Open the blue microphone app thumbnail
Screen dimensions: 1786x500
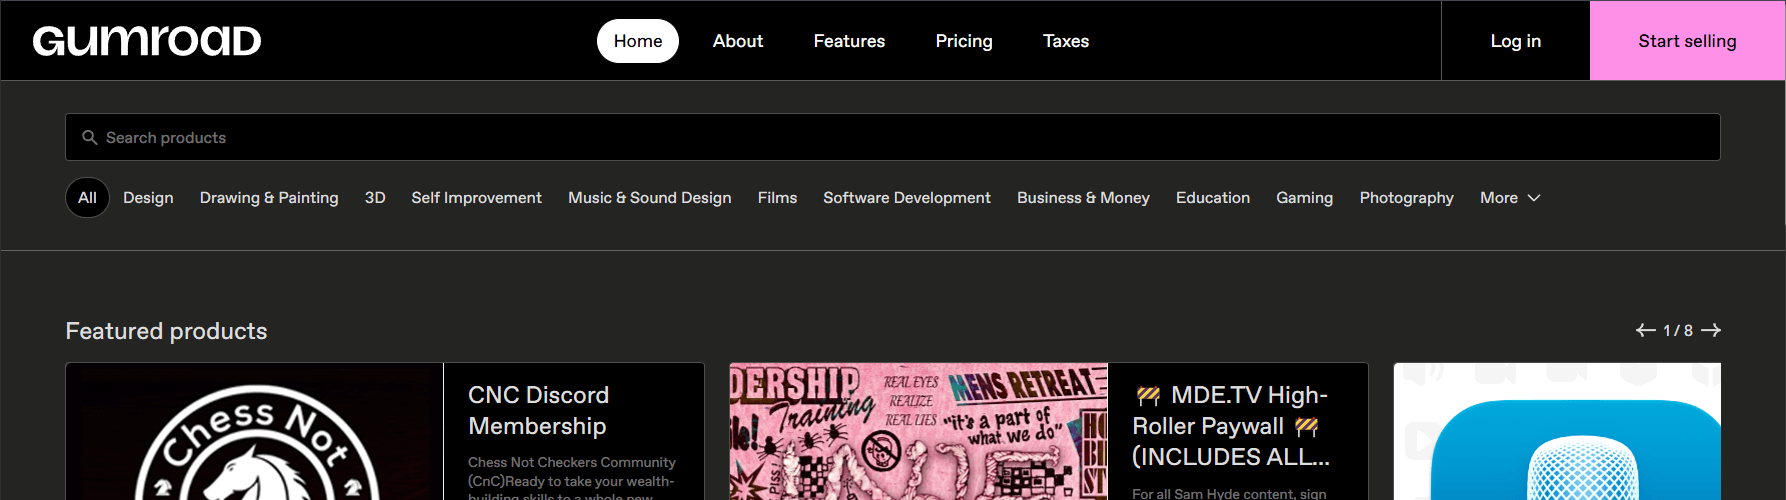coord(1557,432)
